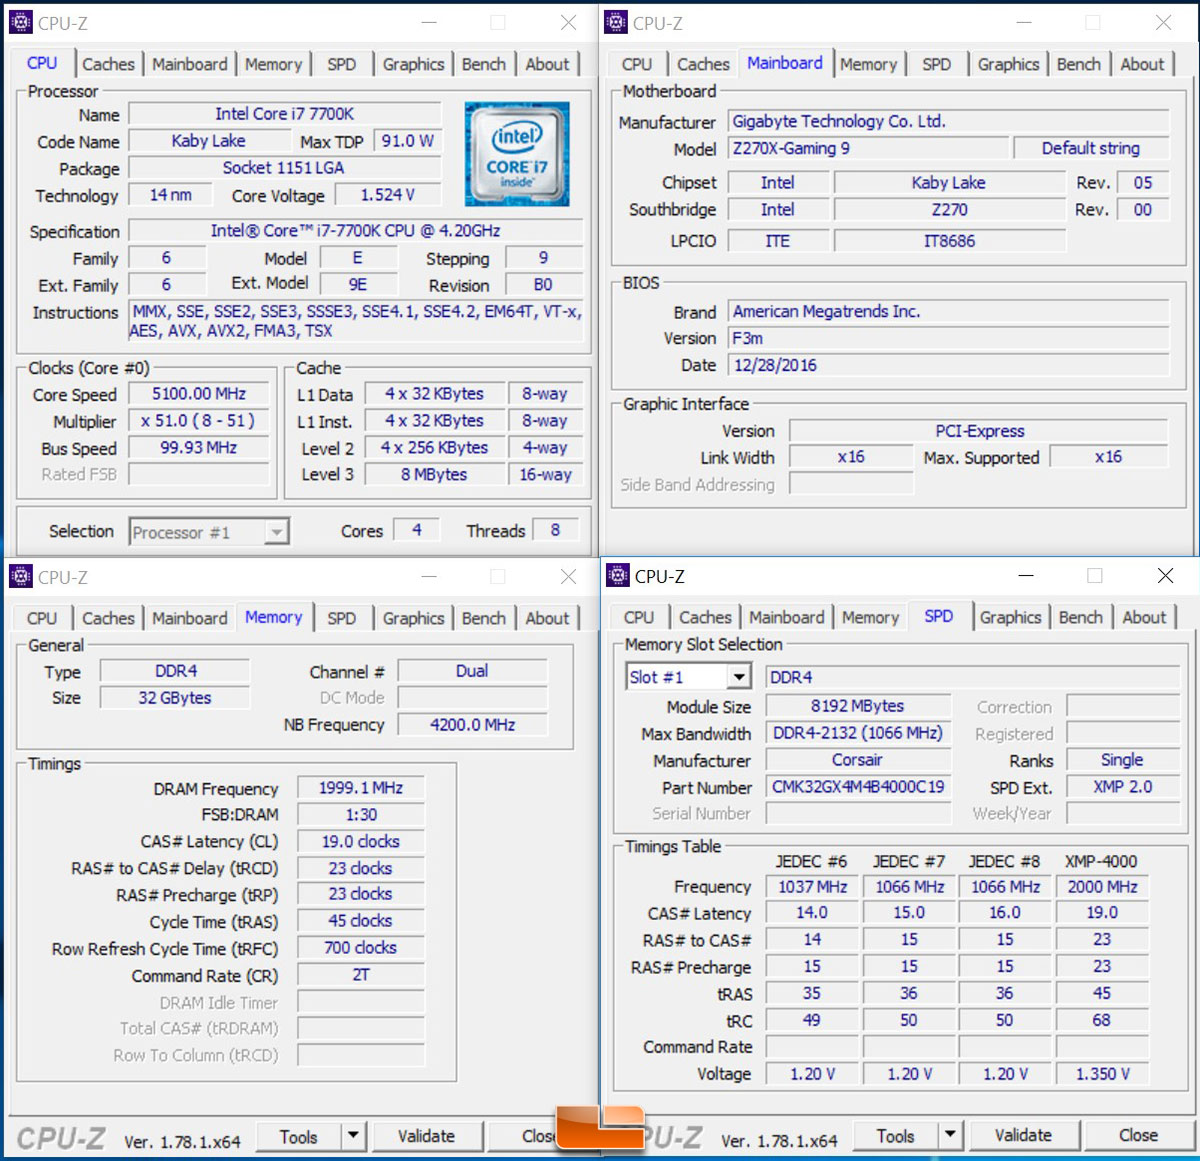Click the Level 3 cache 8 MBytes value
The width and height of the screenshot is (1200, 1161).
point(435,474)
